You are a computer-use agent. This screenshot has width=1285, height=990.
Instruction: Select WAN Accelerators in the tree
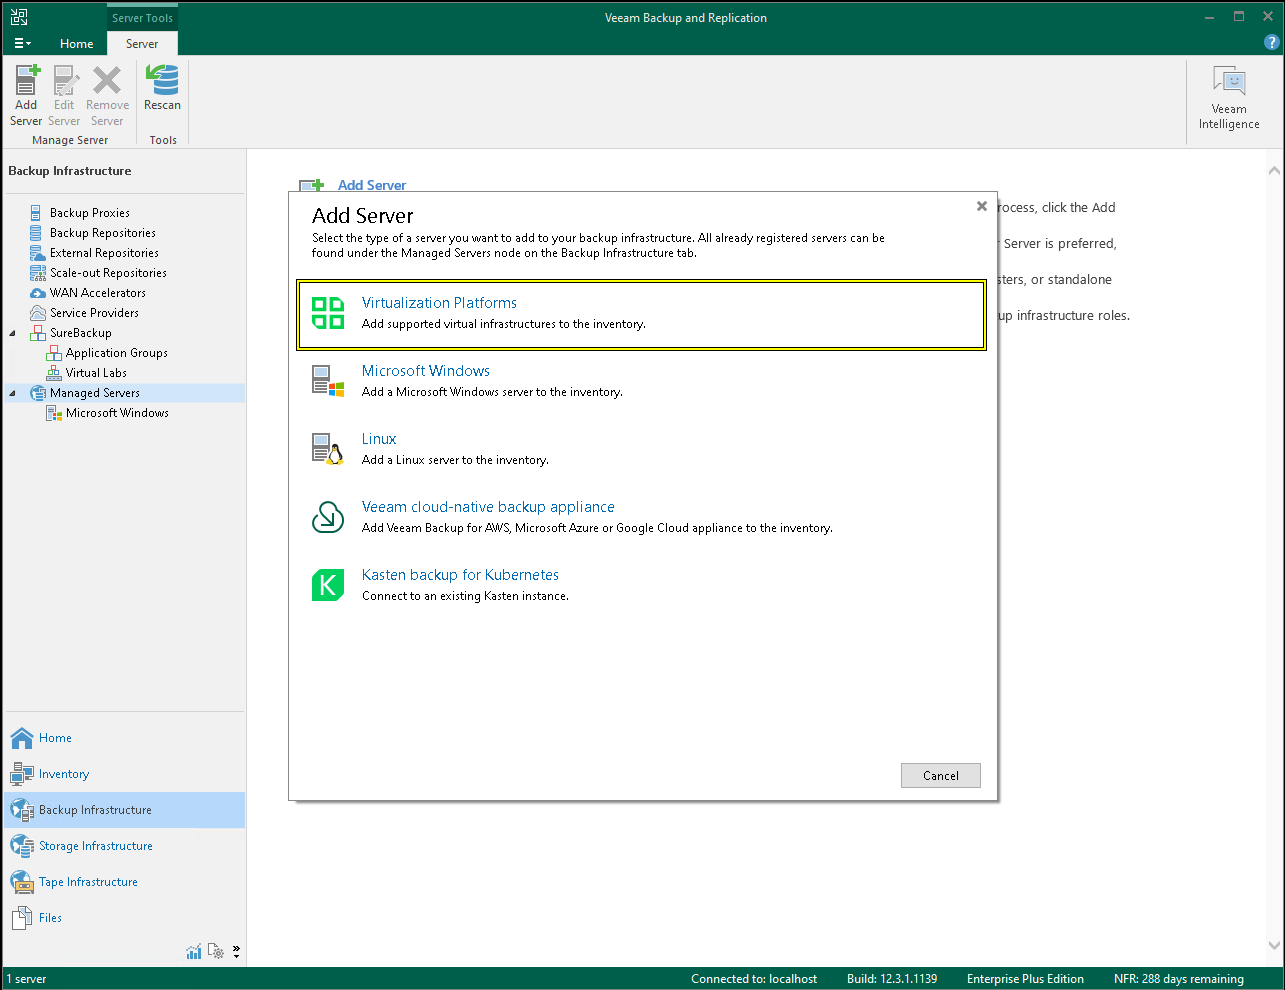click(97, 293)
